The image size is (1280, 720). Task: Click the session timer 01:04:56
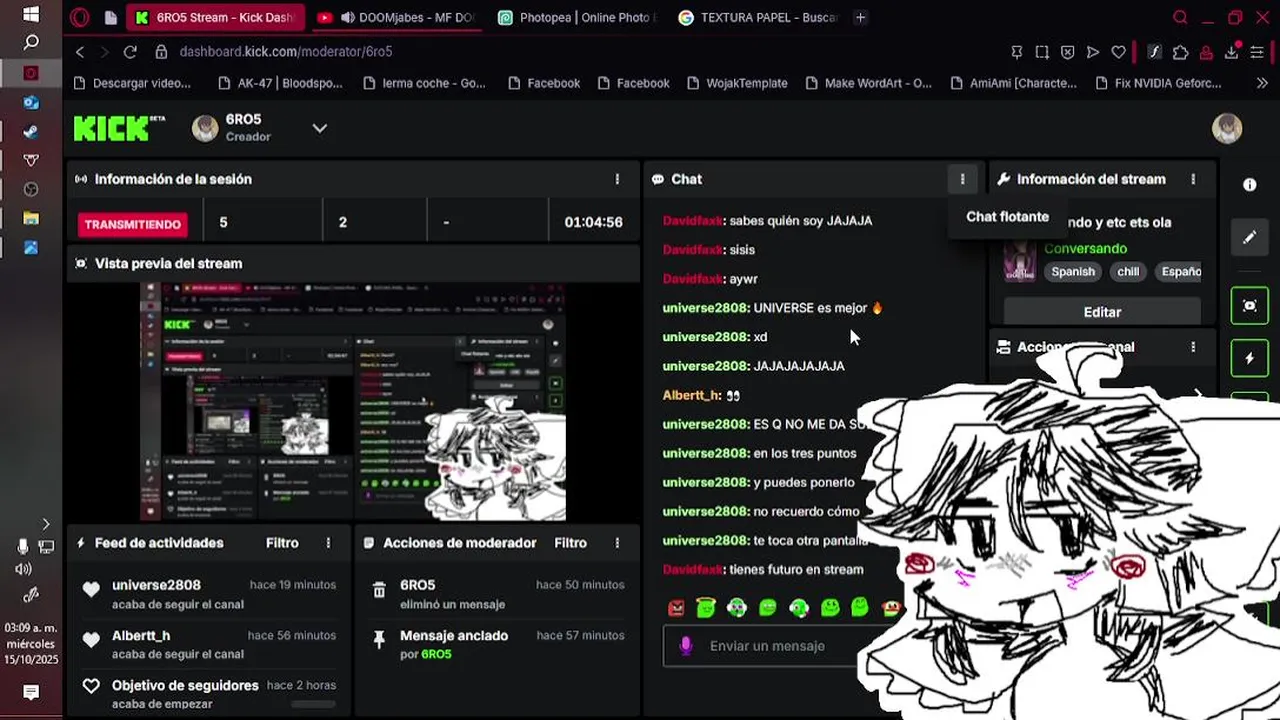click(593, 222)
